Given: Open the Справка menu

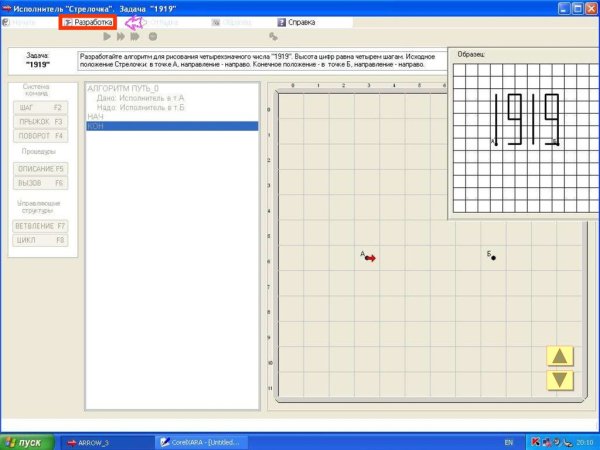Looking at the screenshot, I should coord(299,21).
